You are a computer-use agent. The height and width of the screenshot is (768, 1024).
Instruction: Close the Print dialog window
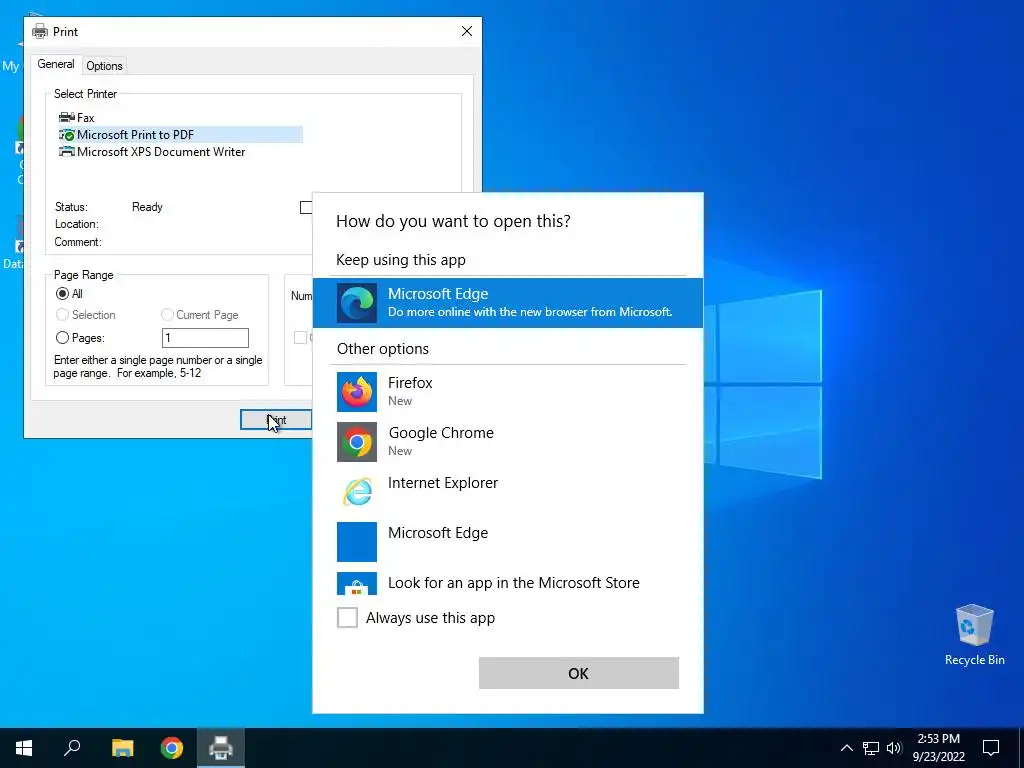[x=467, y=31]
